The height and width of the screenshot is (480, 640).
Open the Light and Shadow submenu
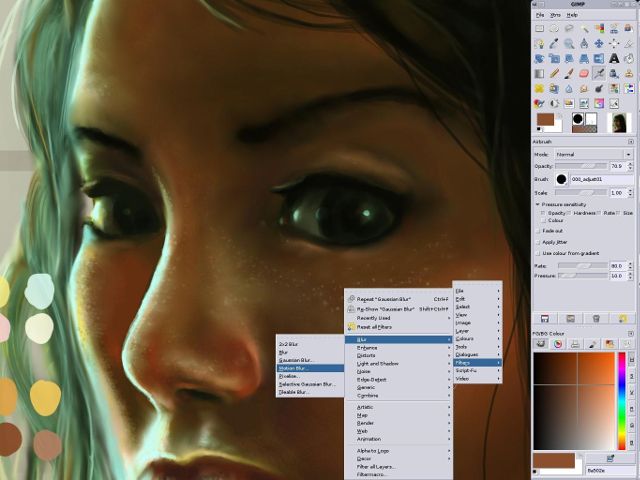399,364
